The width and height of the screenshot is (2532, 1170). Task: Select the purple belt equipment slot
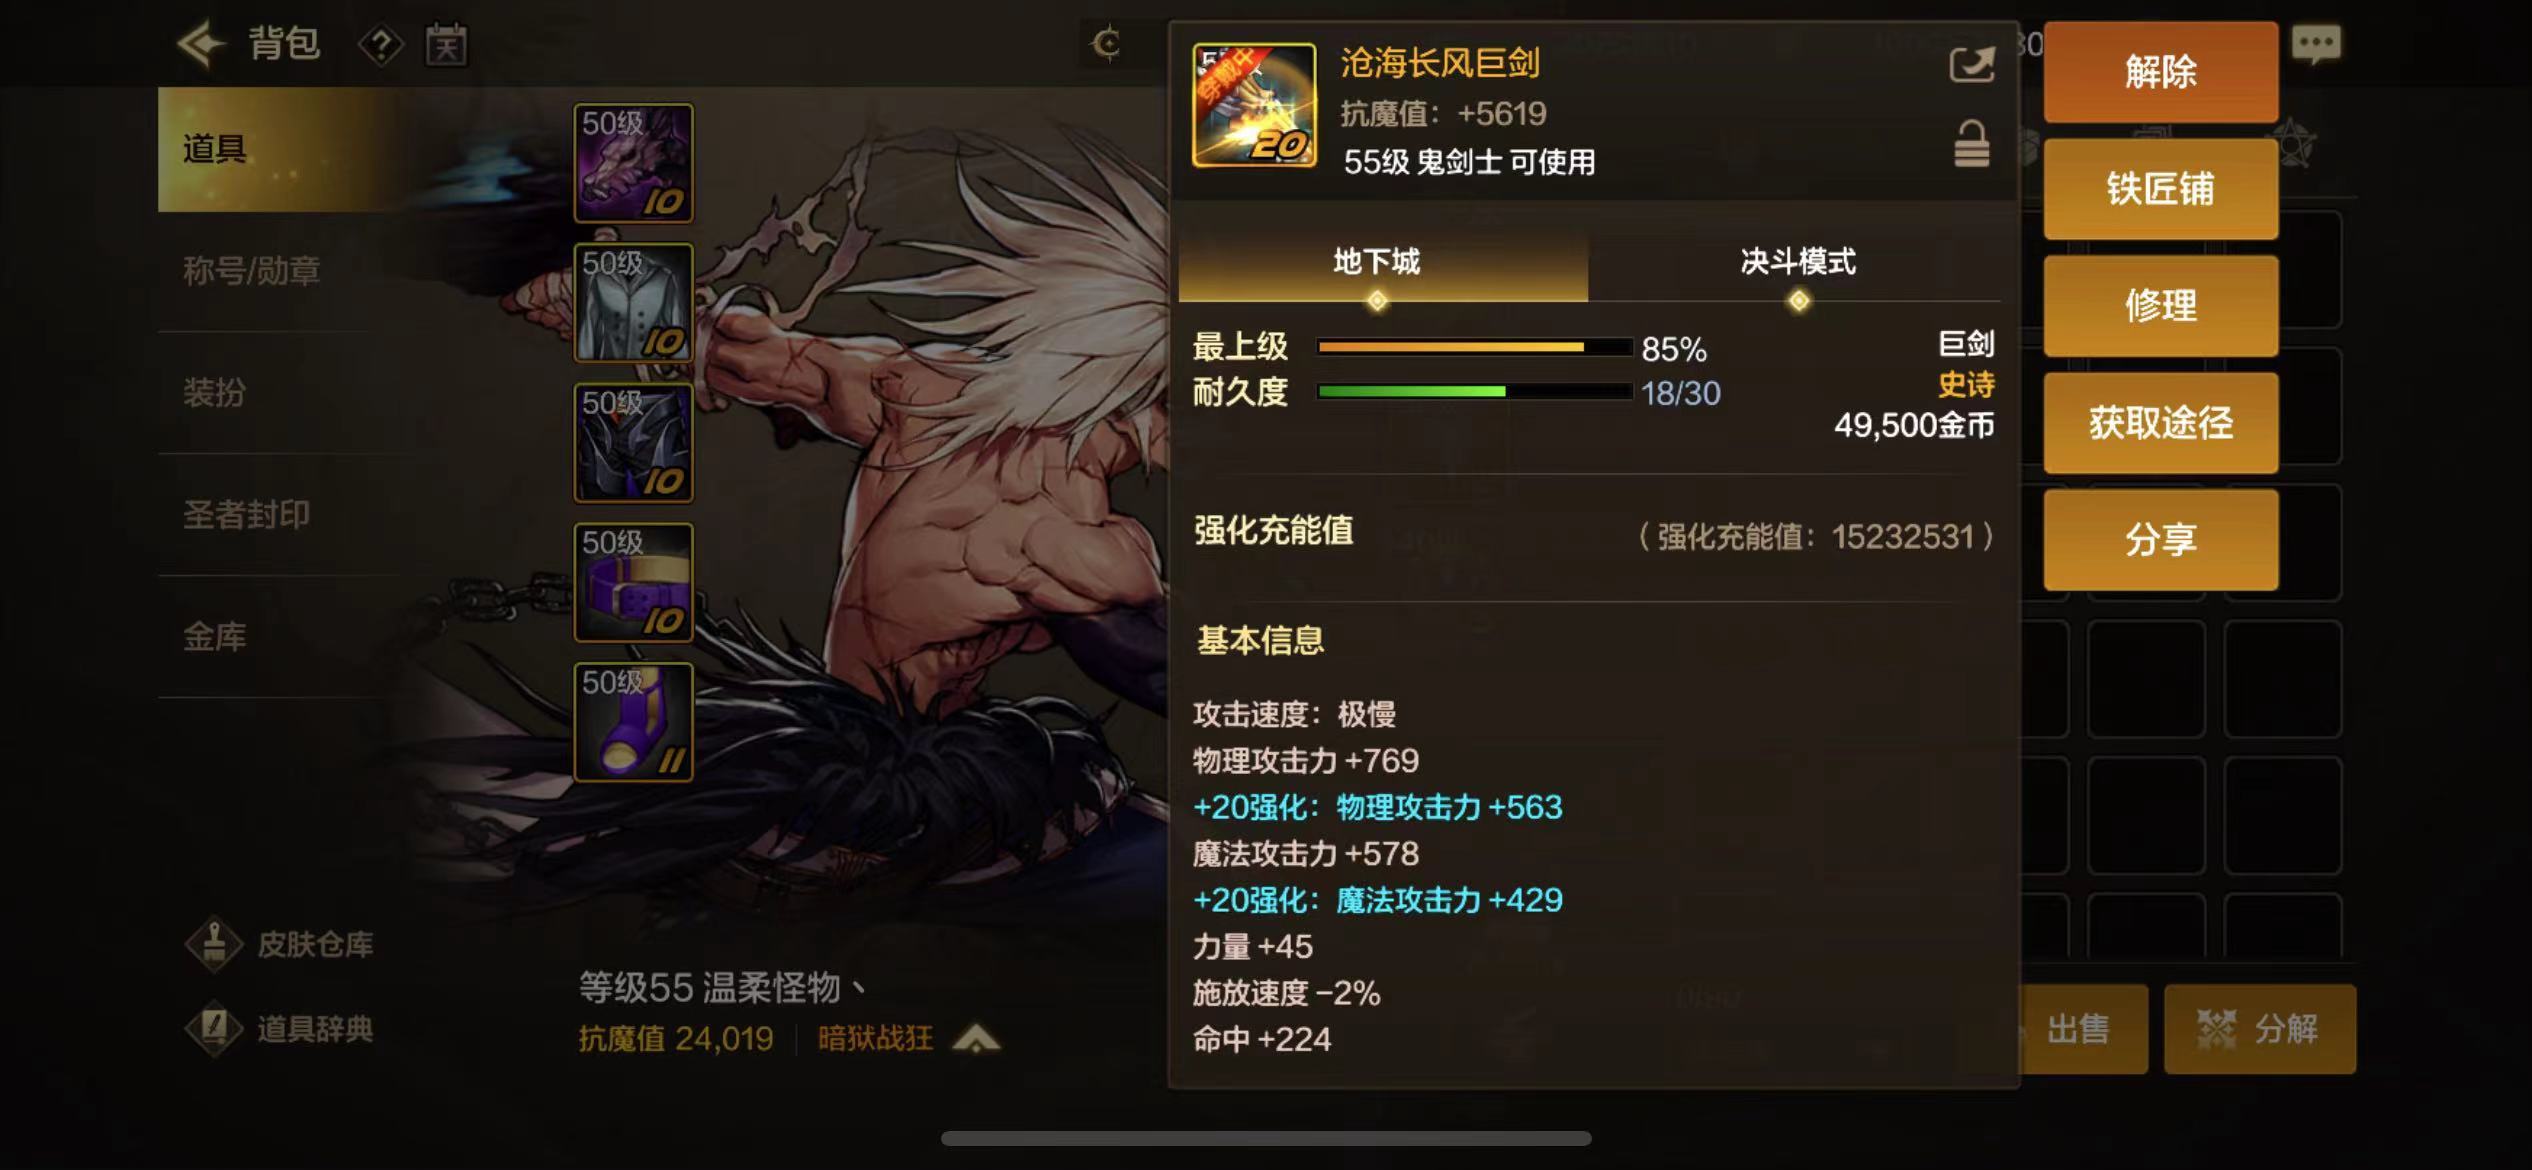(634, 583)
